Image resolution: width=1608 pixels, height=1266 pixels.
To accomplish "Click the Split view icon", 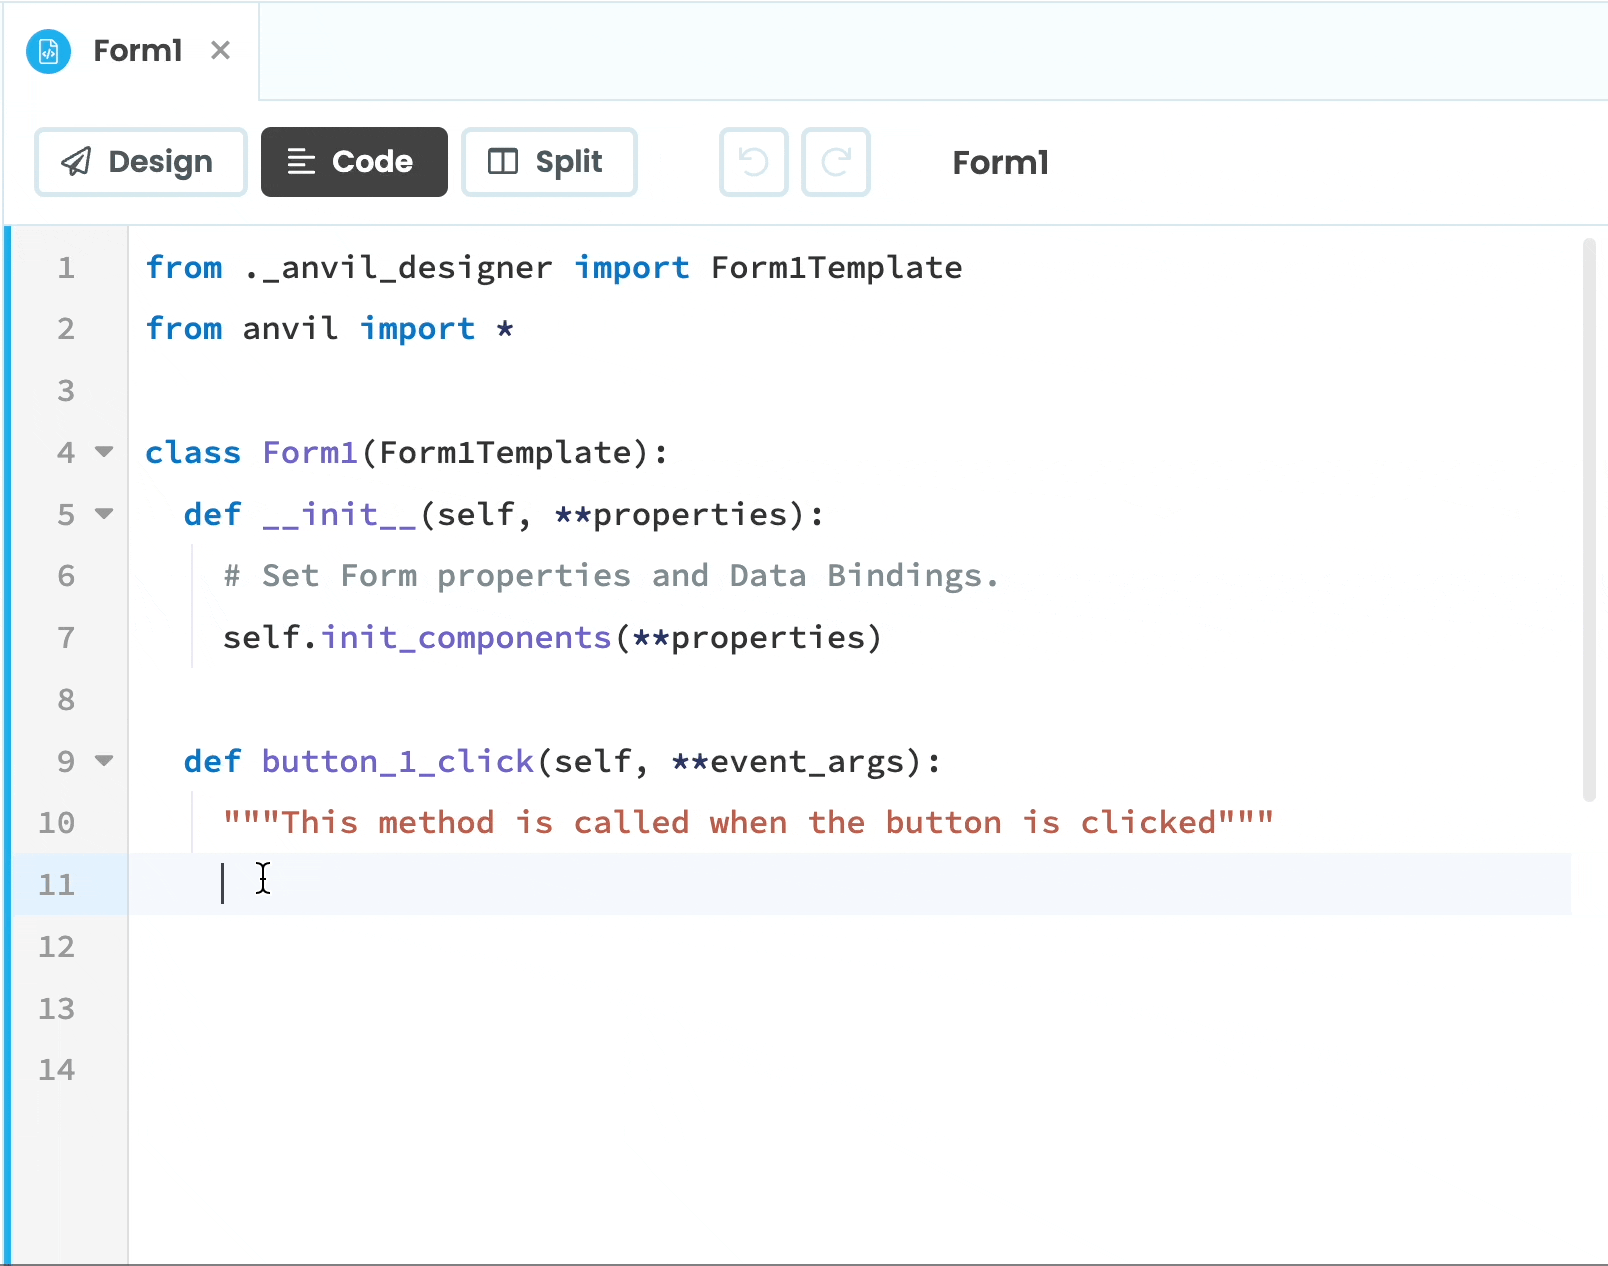I will coord(504,161).
